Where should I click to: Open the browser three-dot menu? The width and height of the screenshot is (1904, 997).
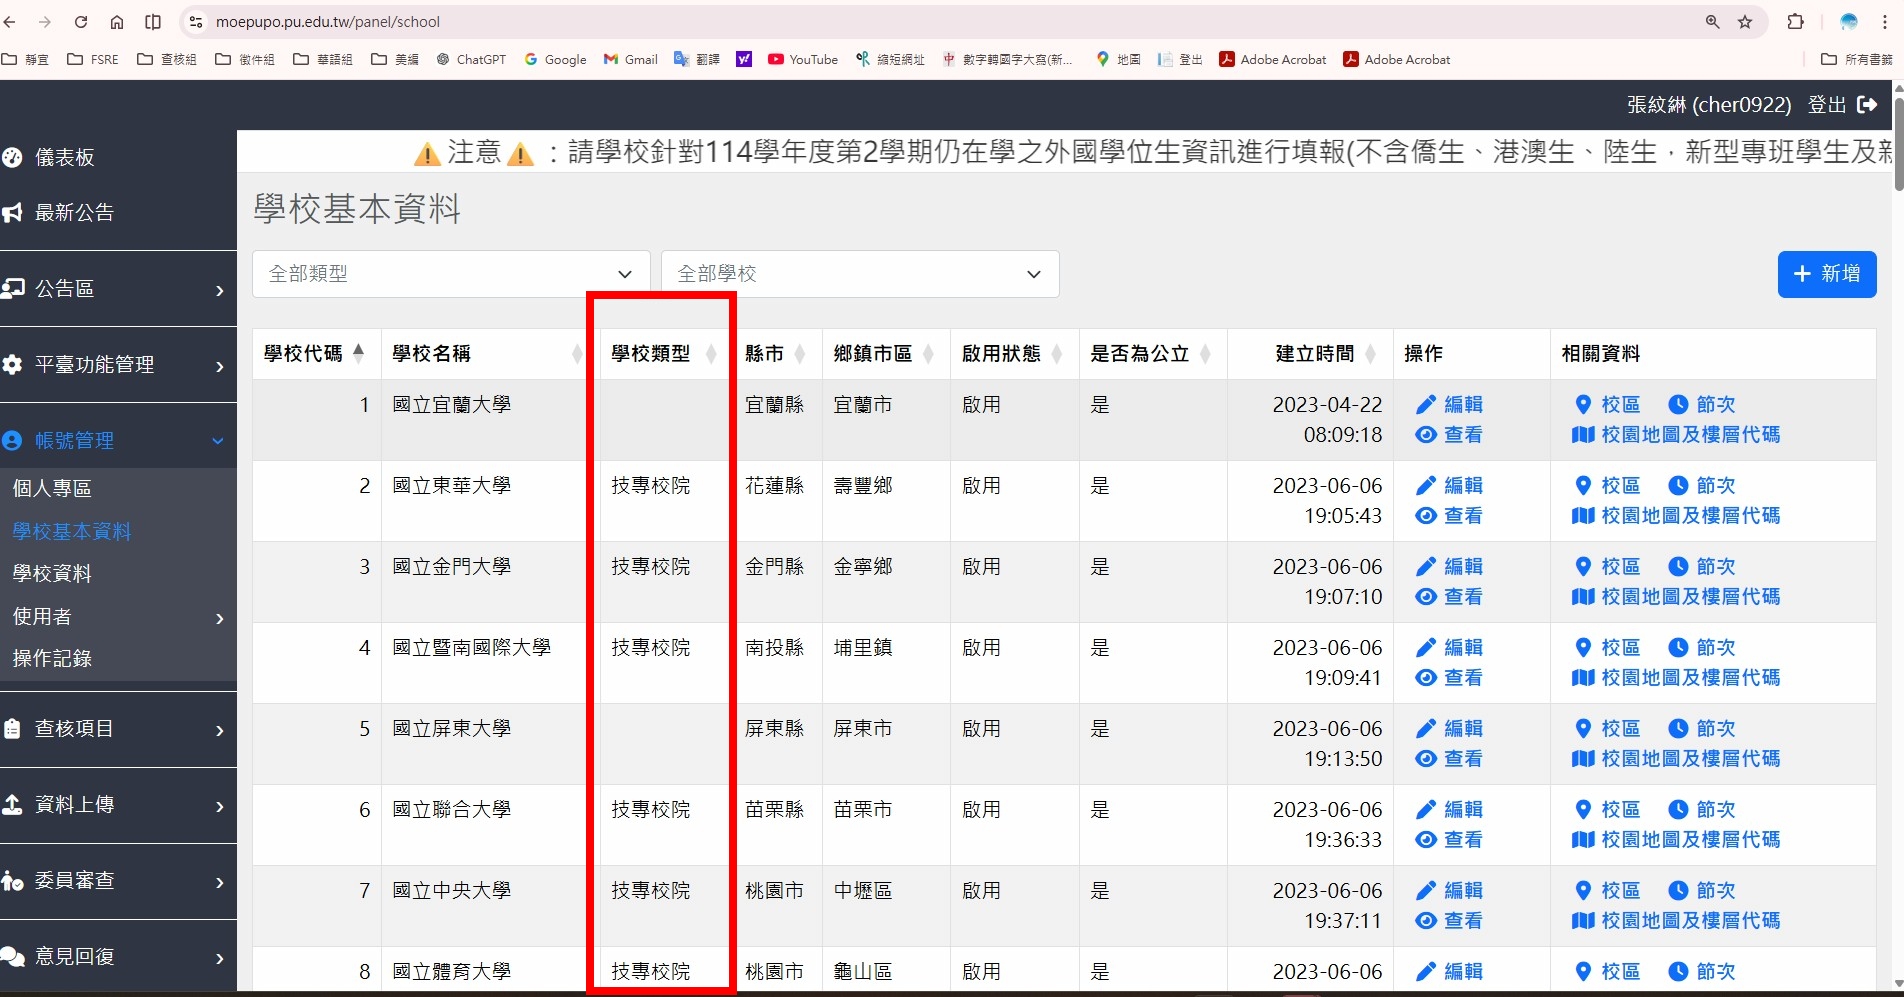(x=1885, y=22)
